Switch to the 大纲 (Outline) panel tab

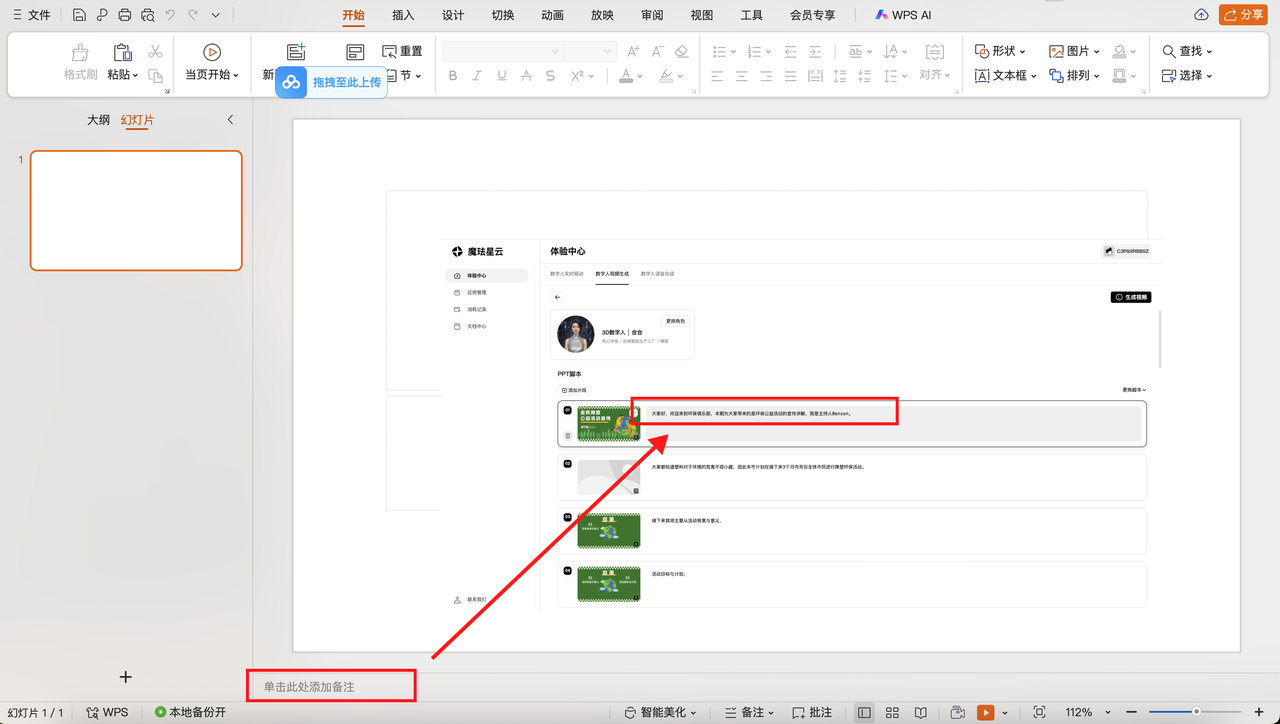[x=98, y=120]
